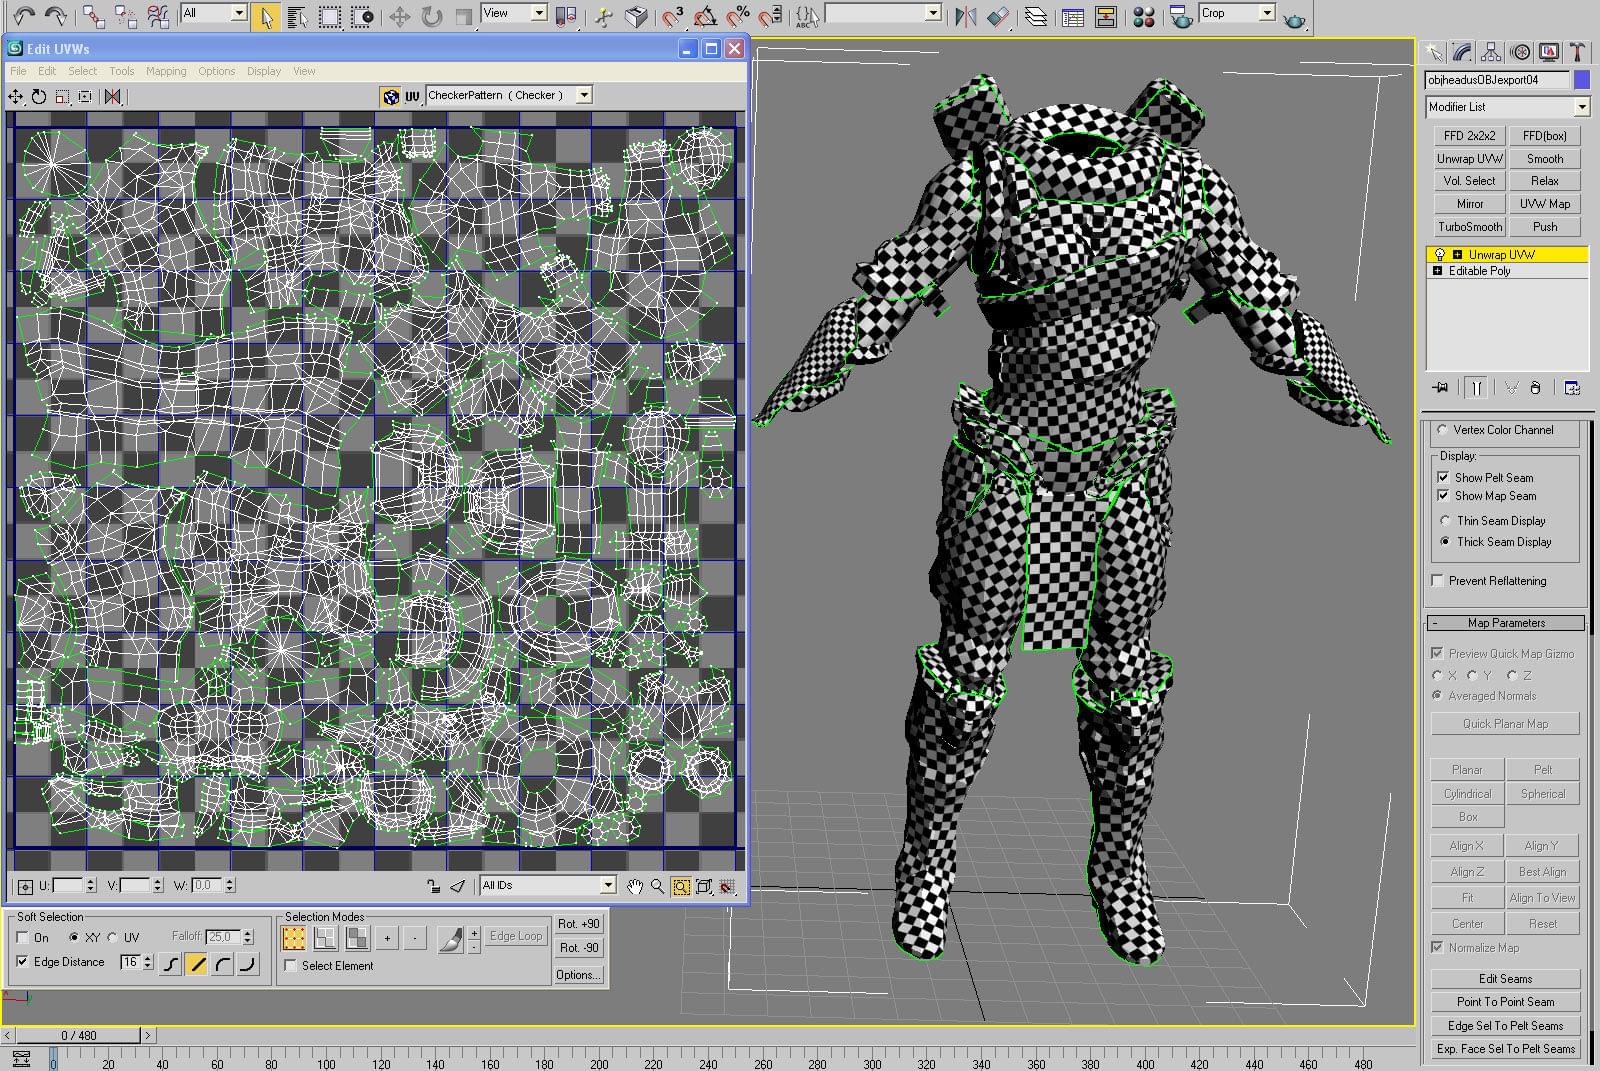Viewport: 1600px width, 1071px height.
Task: Expand the Unwrap UVW modifier entry
Action: pyautogui.click(x=1457, y=255)
